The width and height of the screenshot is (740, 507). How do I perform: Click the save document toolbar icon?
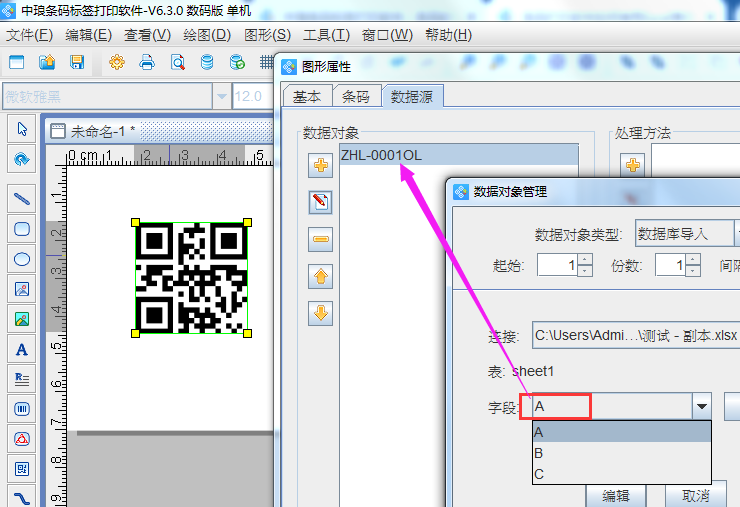(x=77, y=62)
